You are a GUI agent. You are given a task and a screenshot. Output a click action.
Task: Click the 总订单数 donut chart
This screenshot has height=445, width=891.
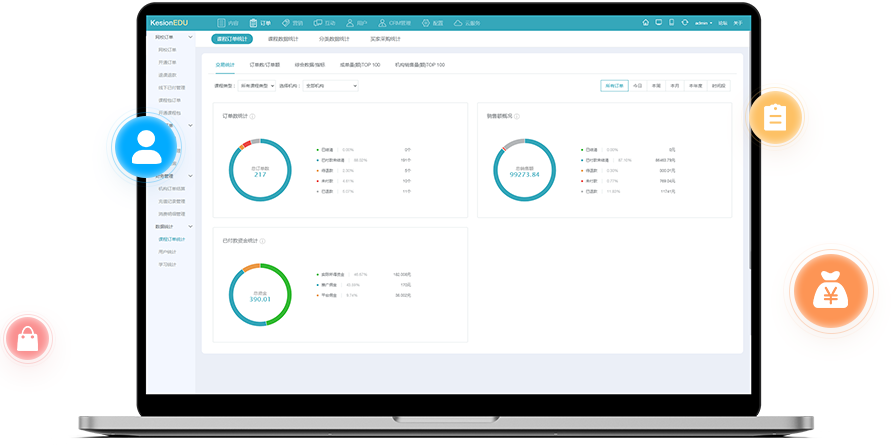(260, 170)
